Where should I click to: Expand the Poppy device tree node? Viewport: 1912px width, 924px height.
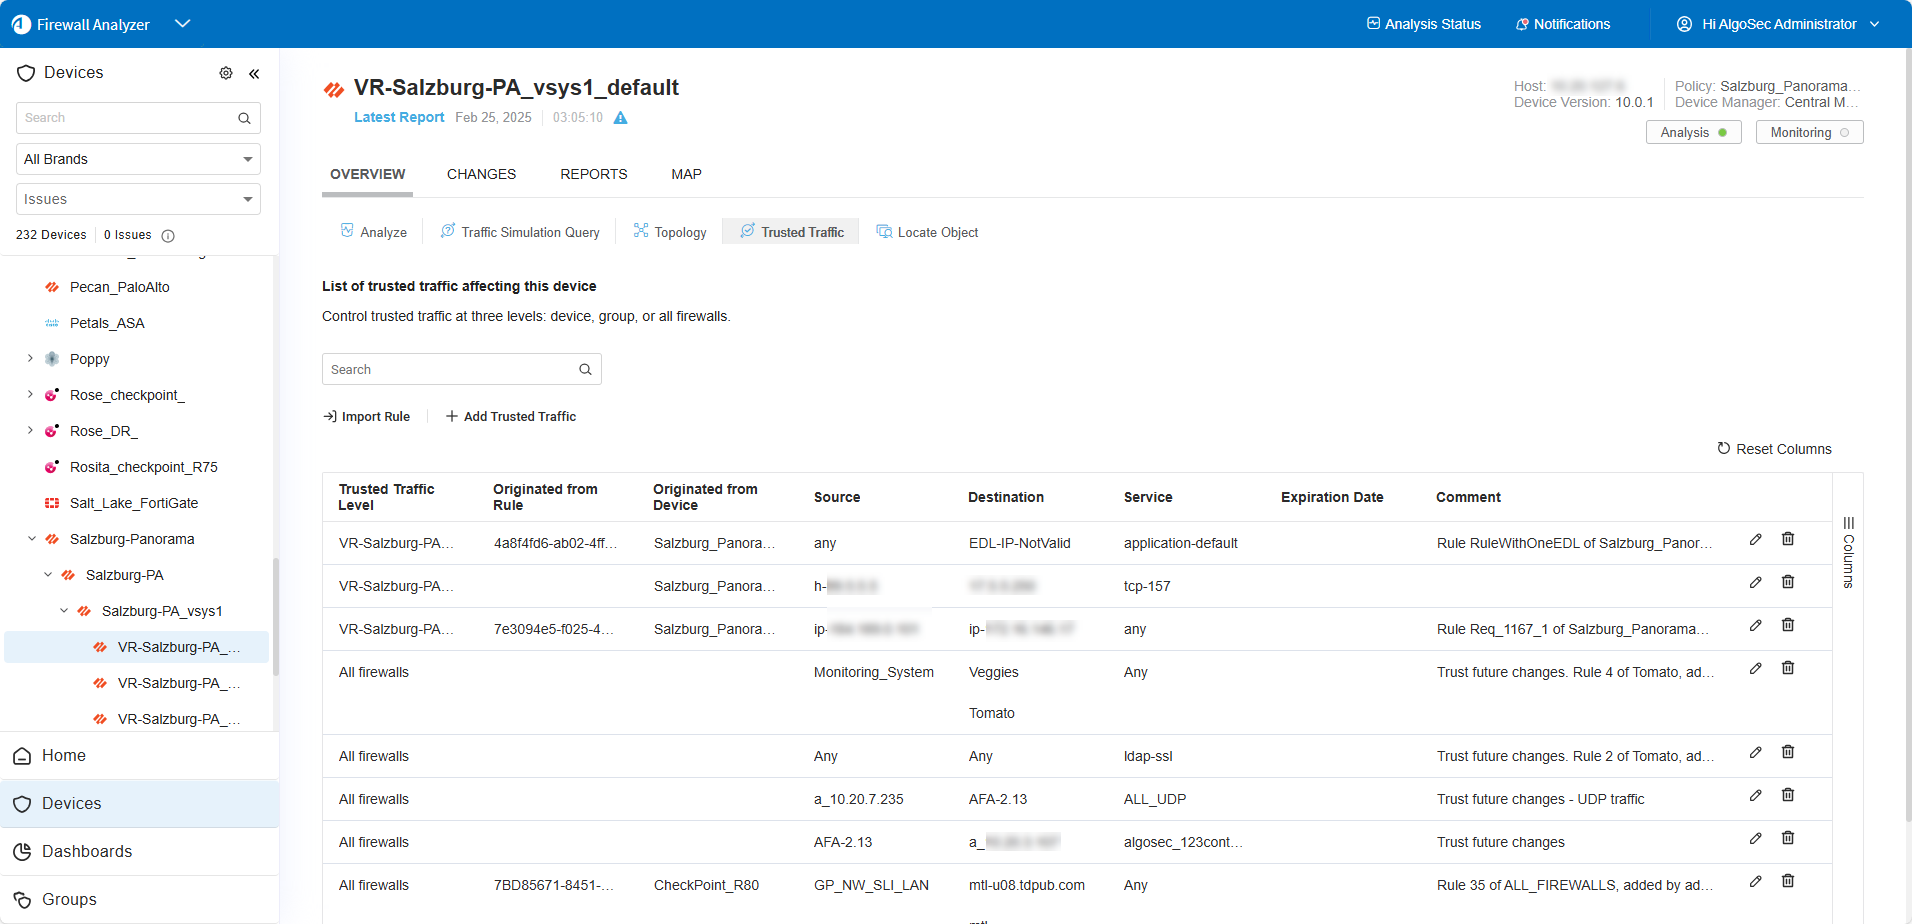click(x=30, y=359)
